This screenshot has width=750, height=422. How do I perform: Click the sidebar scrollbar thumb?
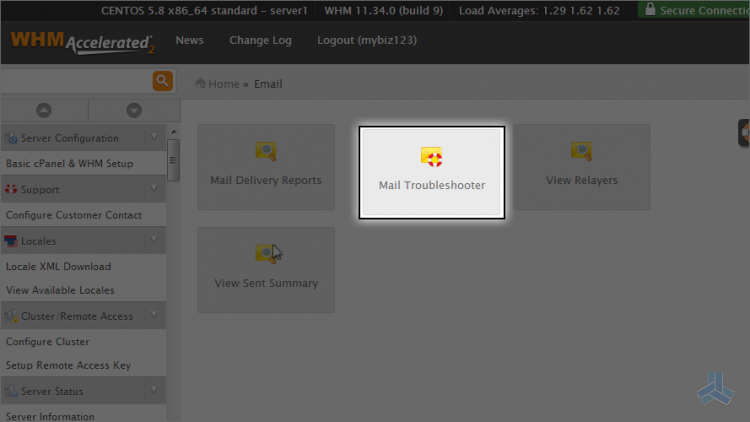coord(173,160)
